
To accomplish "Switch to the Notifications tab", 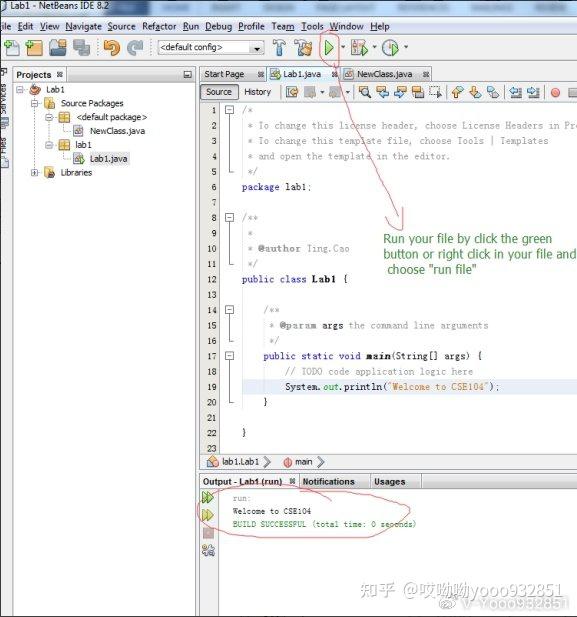I will click(329, 482).
